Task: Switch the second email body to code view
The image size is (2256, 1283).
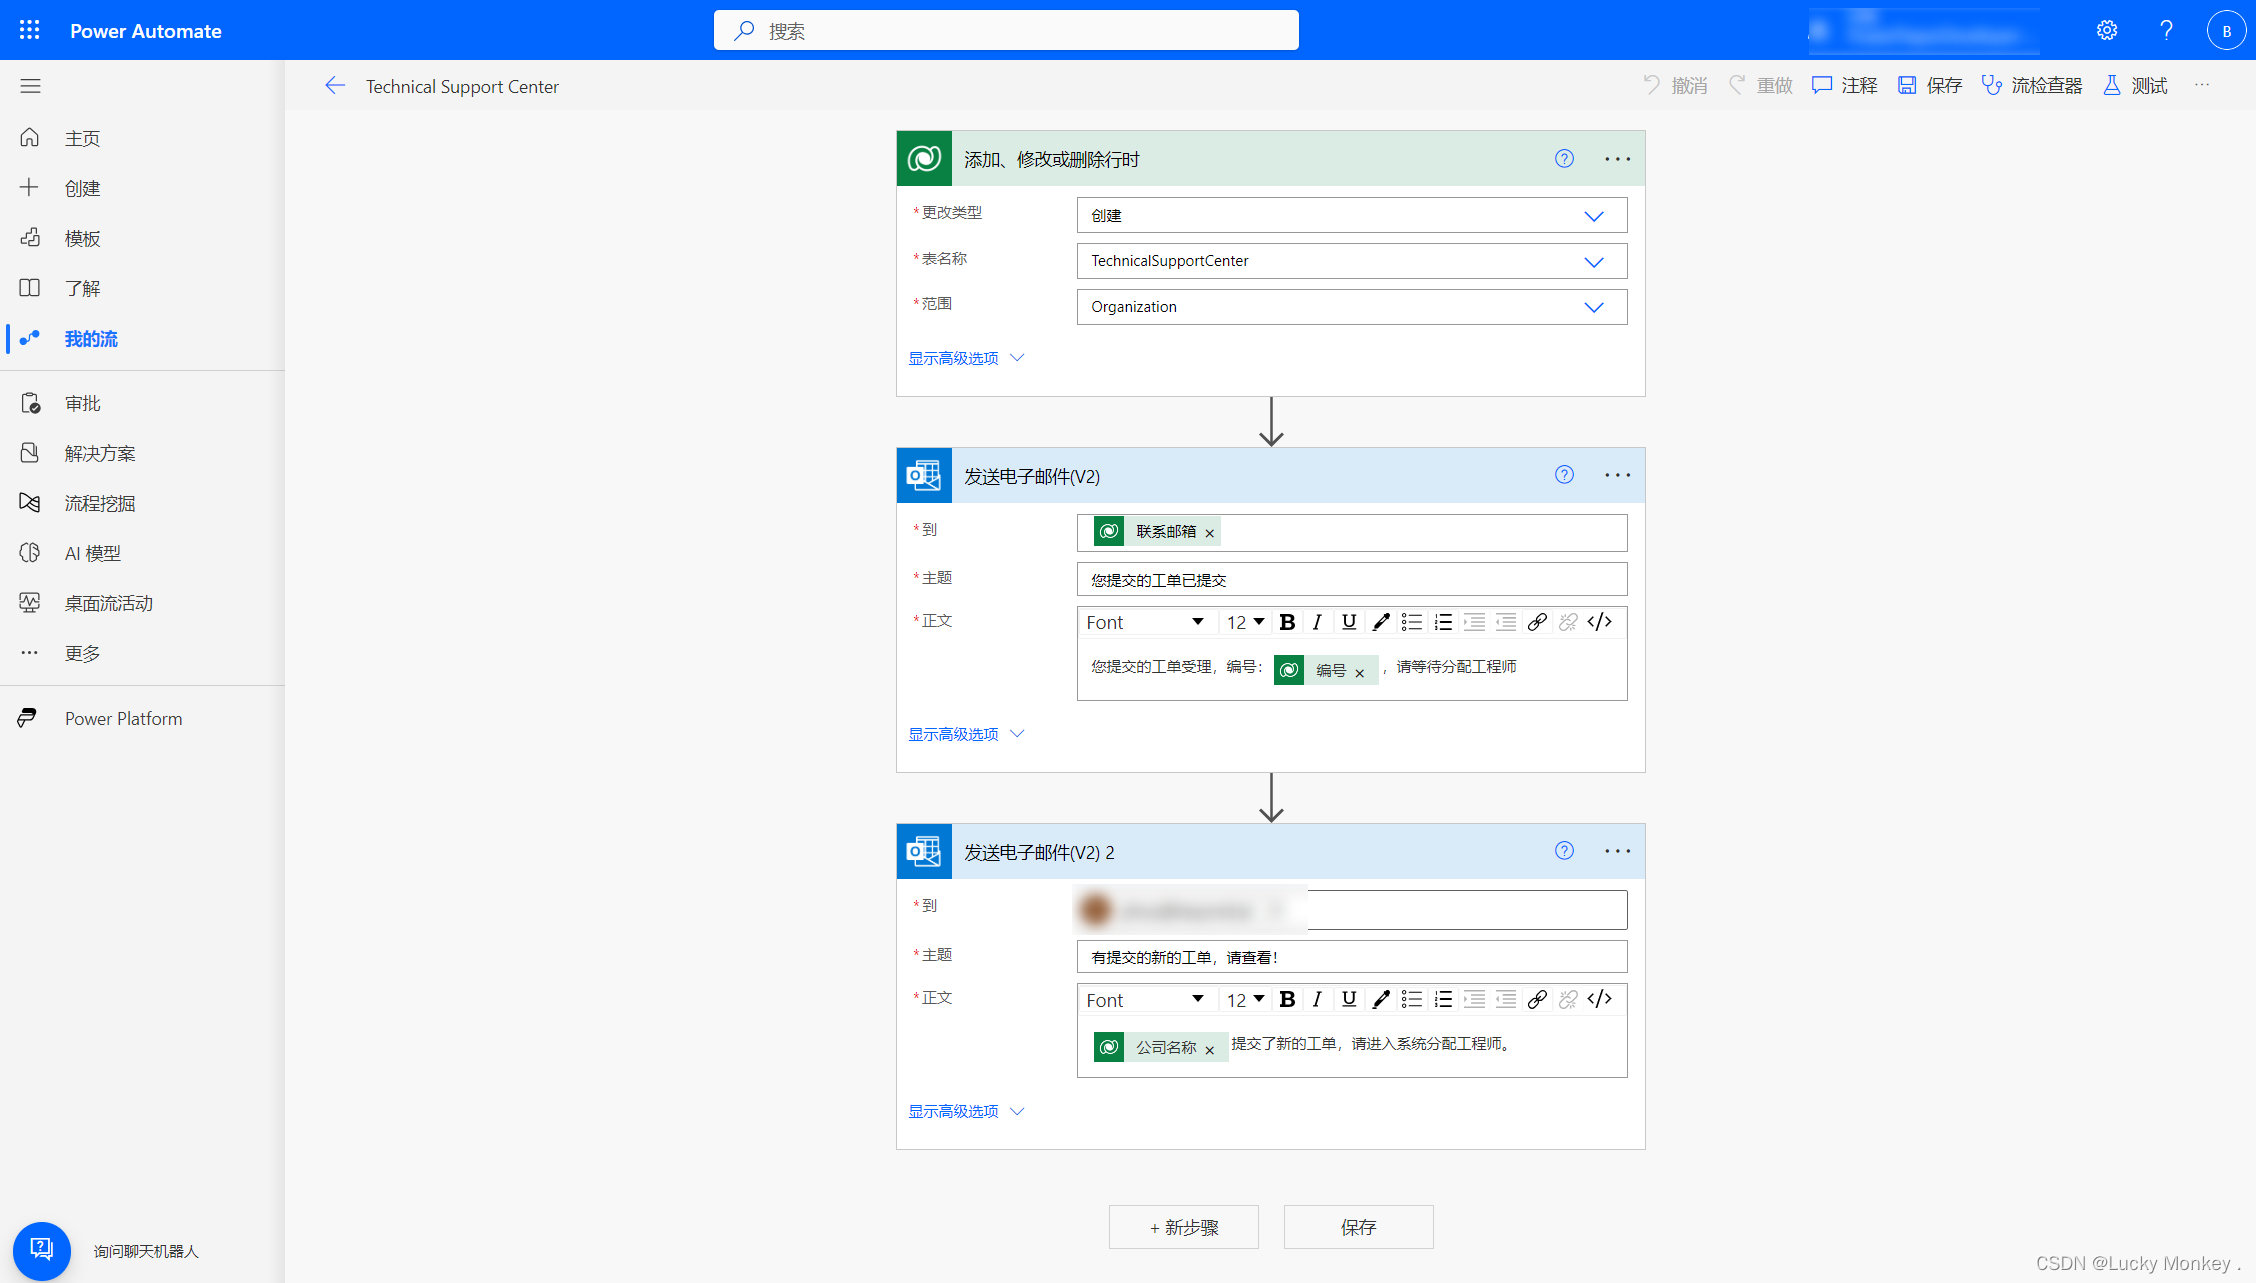Action: point(1599,999)
